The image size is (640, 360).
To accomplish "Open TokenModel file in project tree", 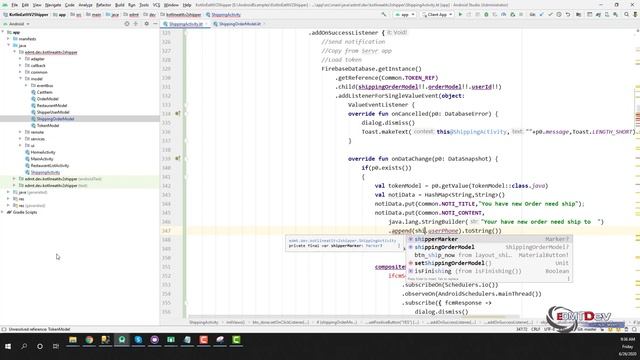I will (48, 125).
